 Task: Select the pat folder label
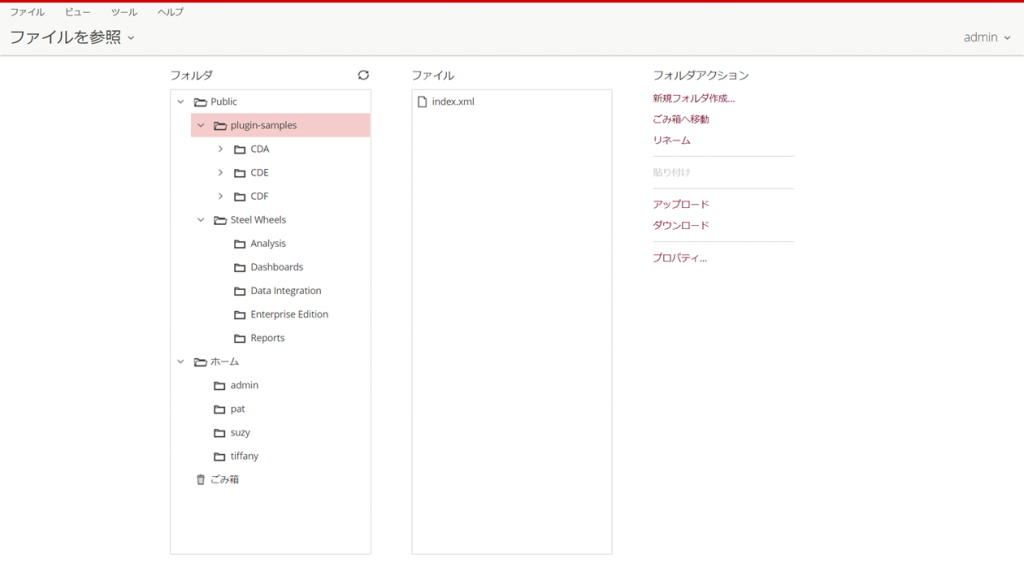(x=237, y=410)
